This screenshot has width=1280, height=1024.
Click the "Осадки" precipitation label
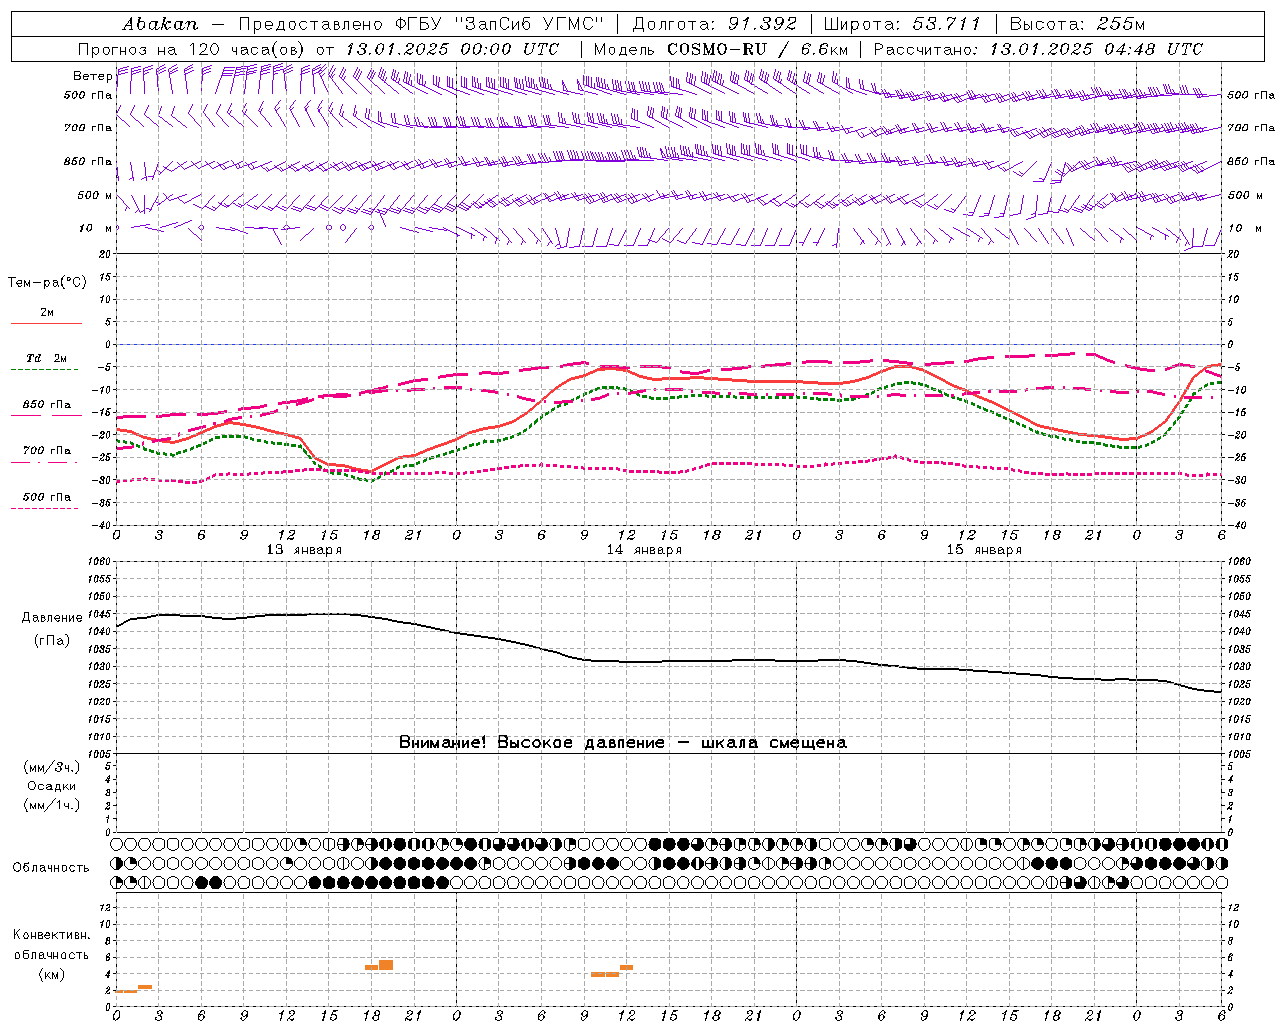pyautogui.click(x=52, y=786)
